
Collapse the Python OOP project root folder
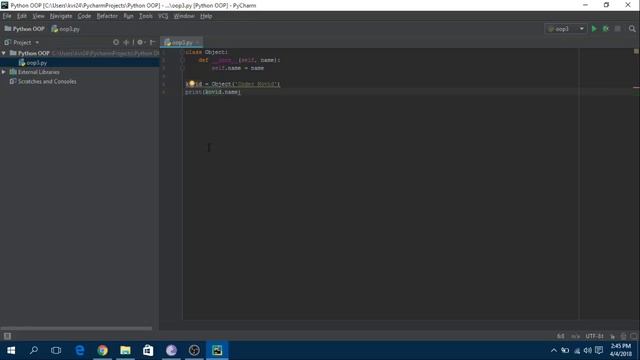[x=4, y=53]
